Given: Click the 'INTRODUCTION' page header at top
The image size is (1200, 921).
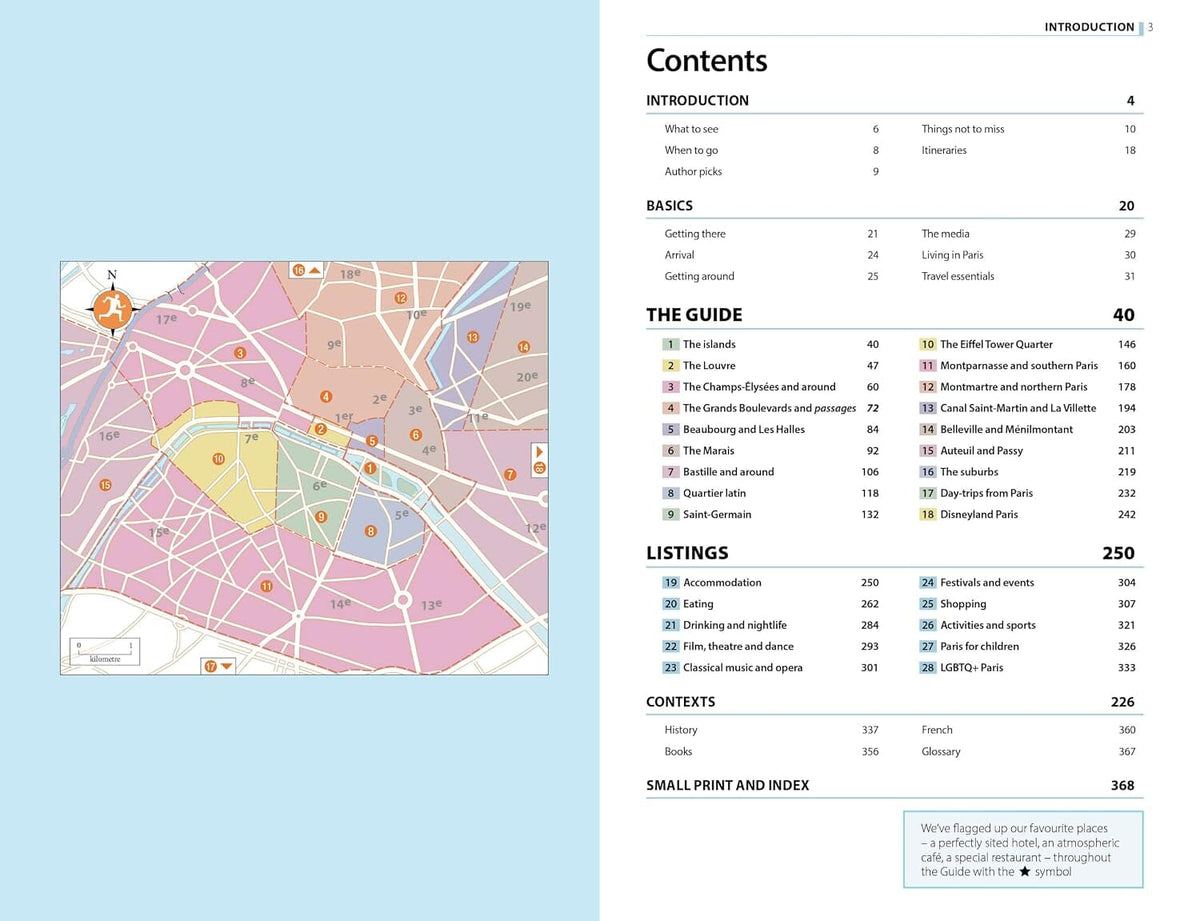Looking at the screenshot, I should tap(1089, 27).
